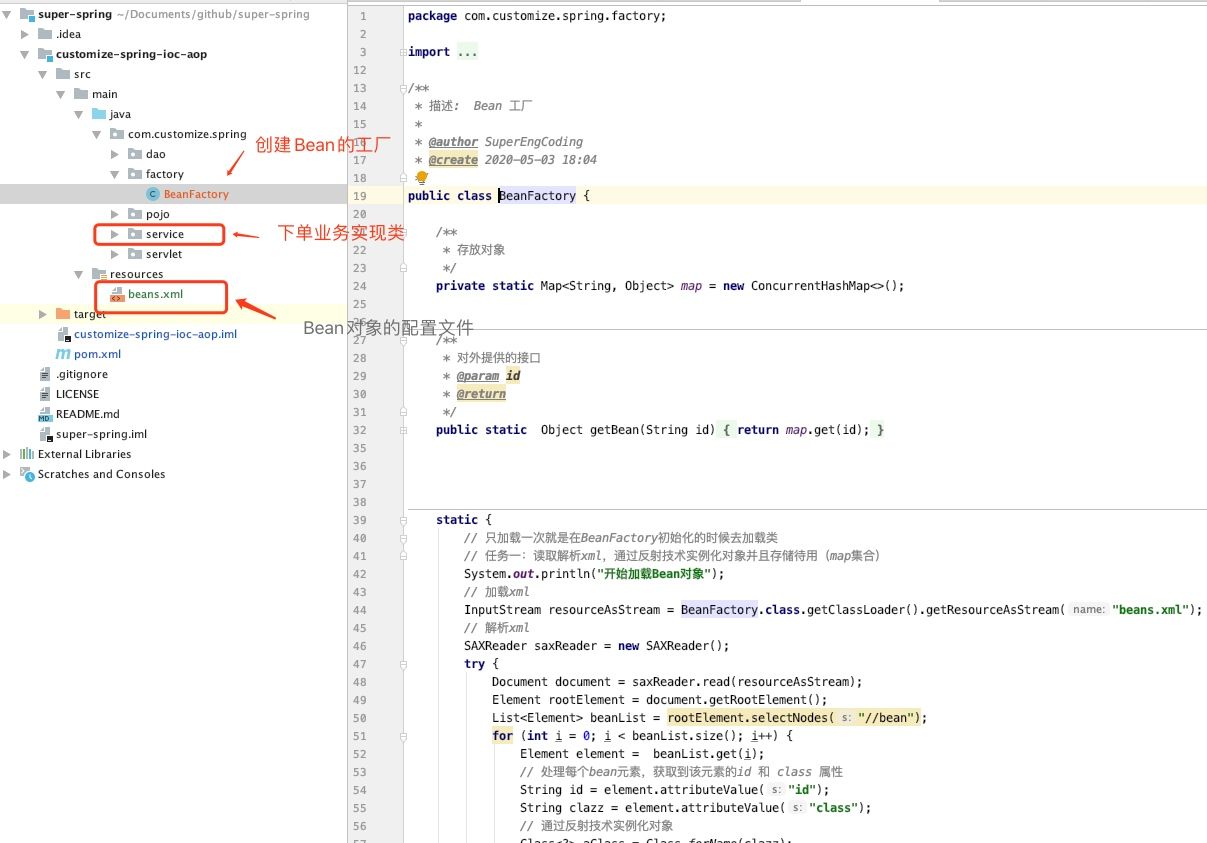Expand Scratches and Consoles node
This screenshot has width=1207, height=843.
(8, 474)
